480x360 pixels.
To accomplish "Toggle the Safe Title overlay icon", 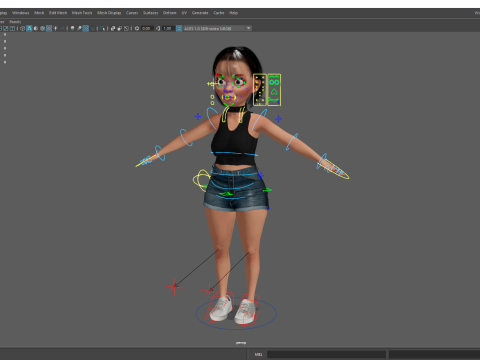I will pyautogui.click(x=12, y=28).
